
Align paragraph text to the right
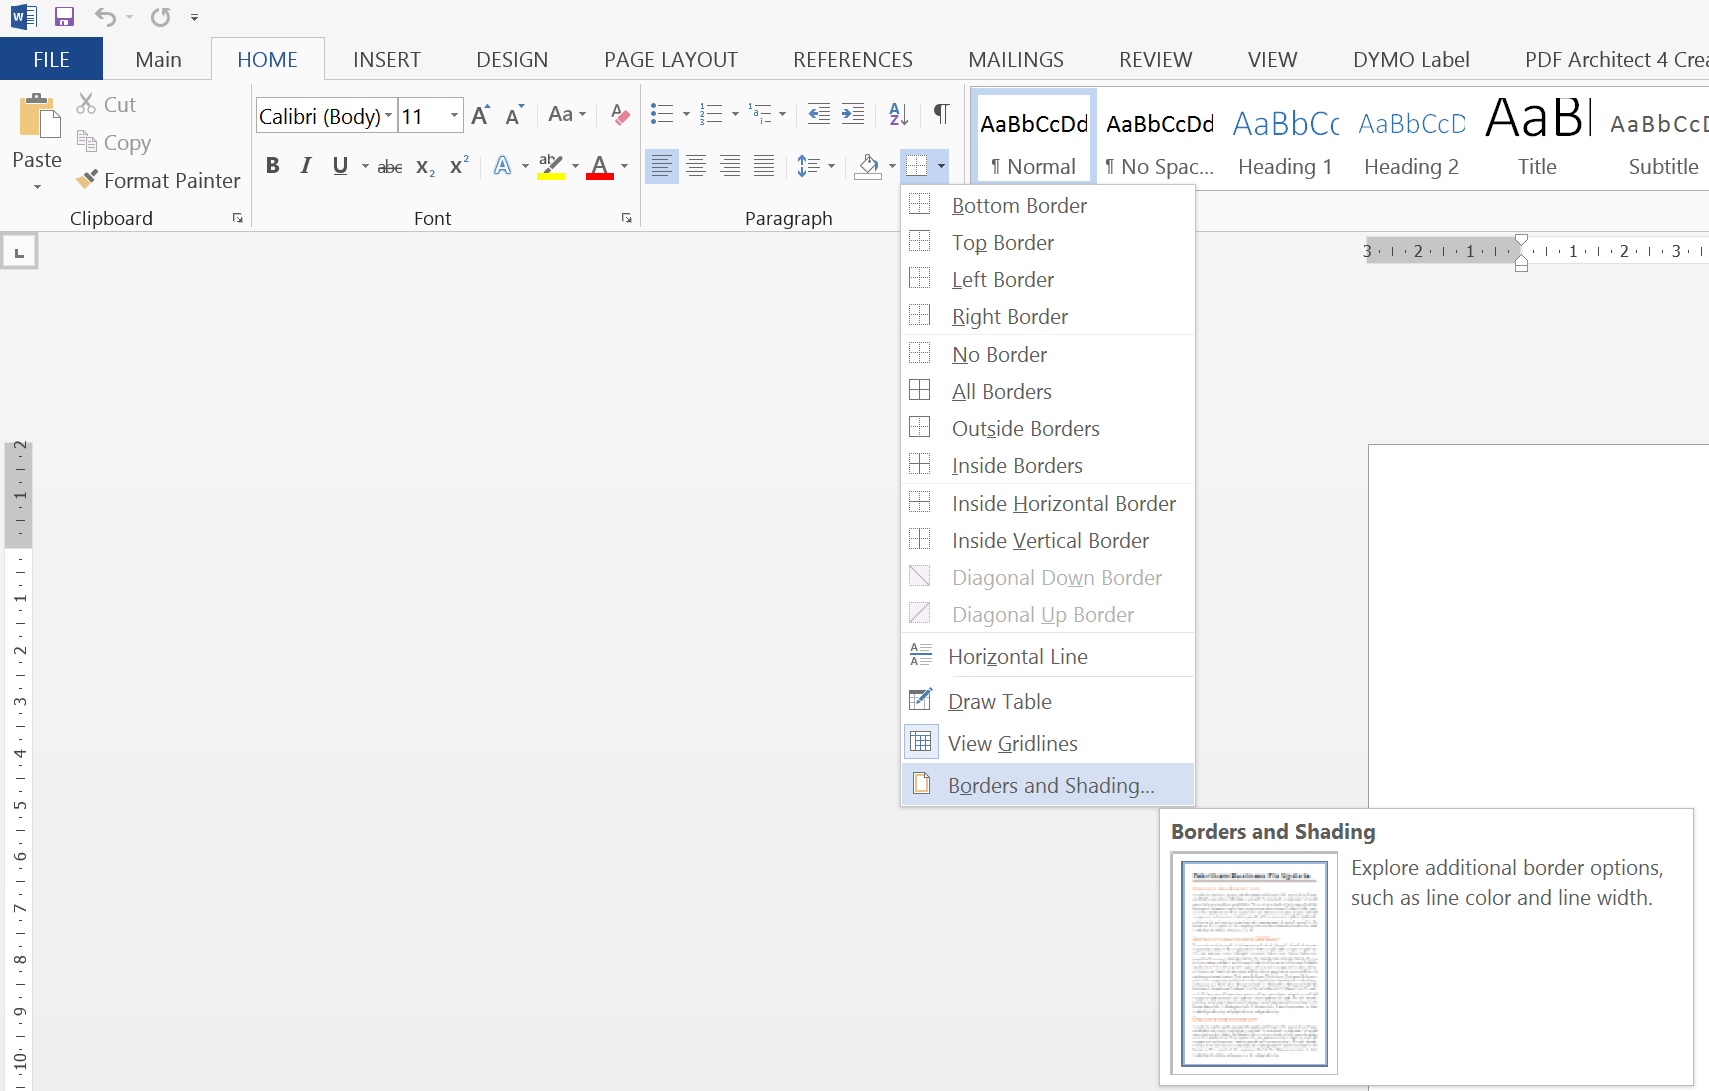[x=730, y=166]
